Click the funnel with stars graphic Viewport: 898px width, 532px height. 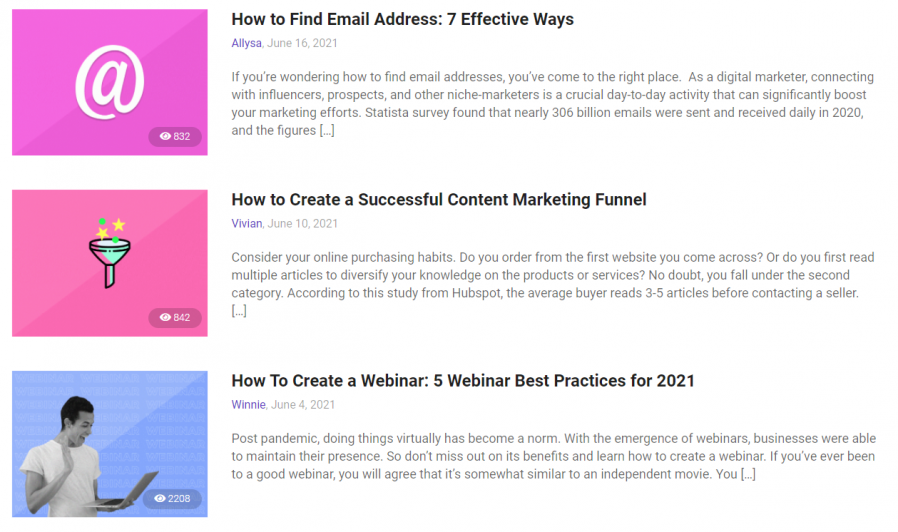click(x=109, y=253)
